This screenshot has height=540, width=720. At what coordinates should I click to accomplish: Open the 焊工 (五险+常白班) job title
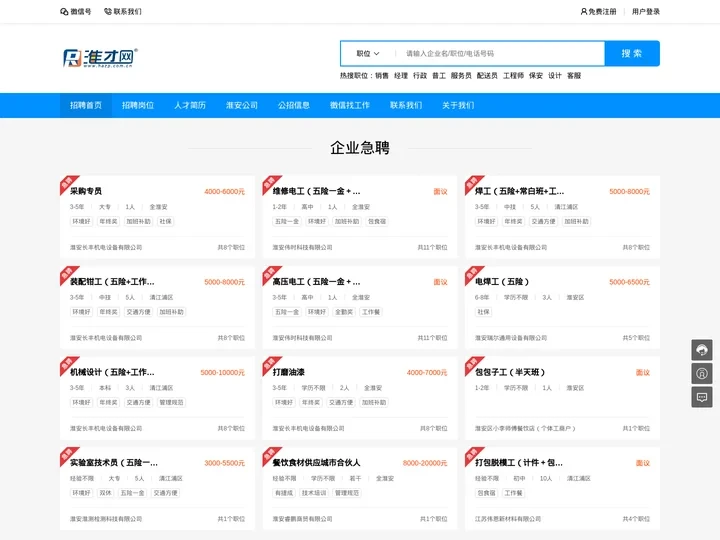click(x=519, y=191)
